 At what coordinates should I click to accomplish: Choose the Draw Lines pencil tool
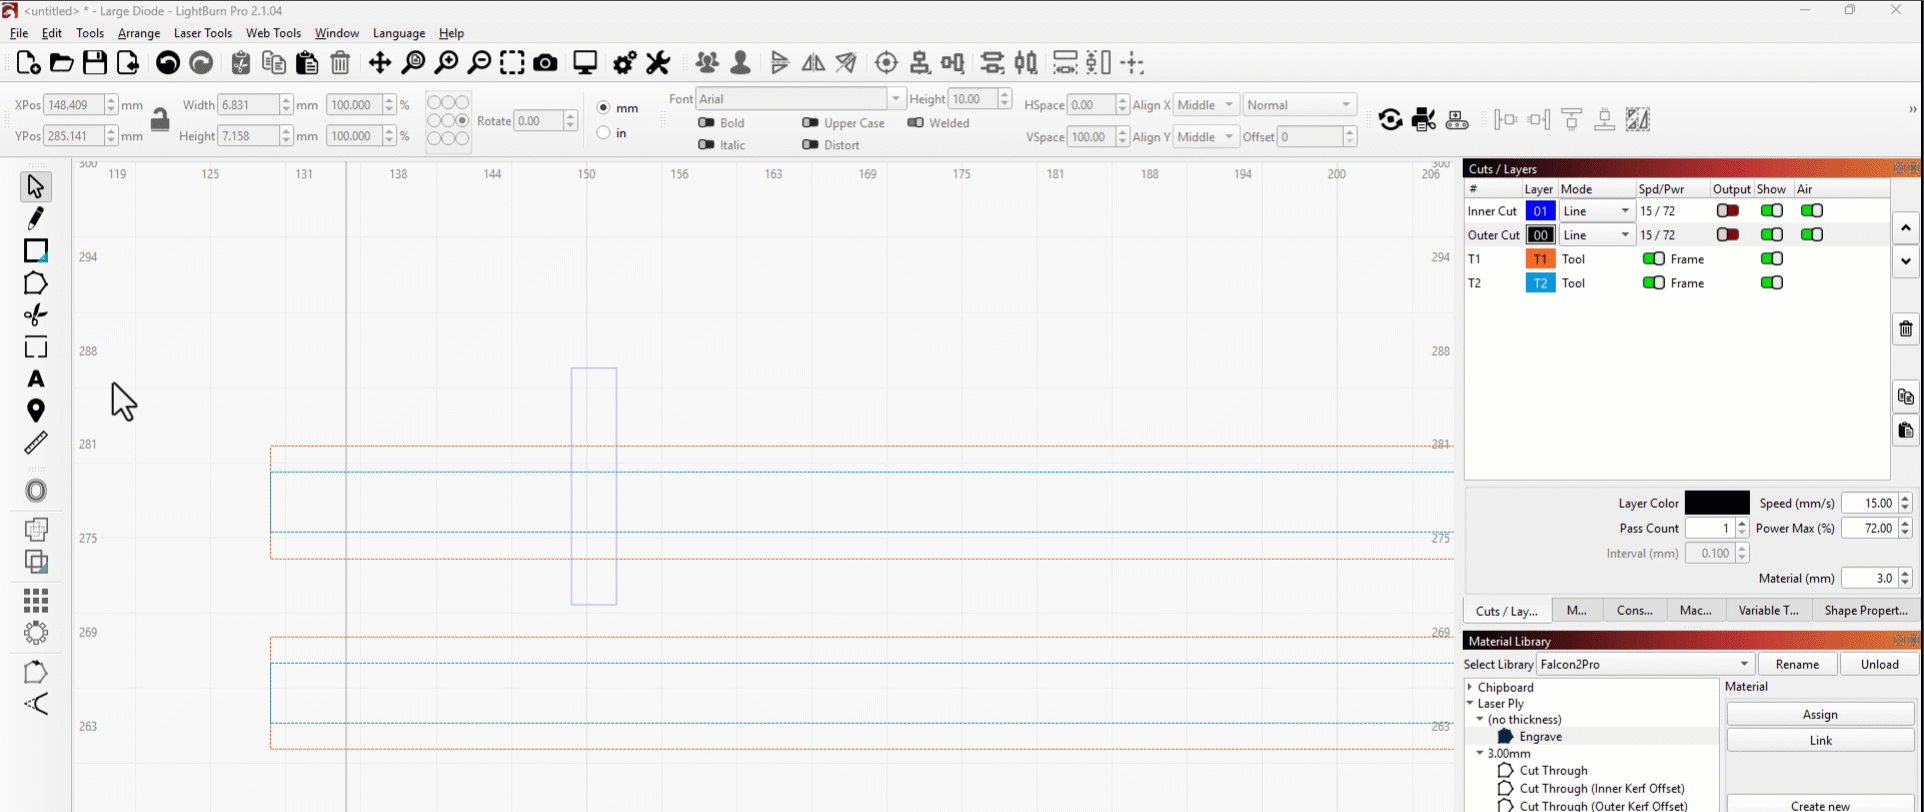click(x=35, y=218)
